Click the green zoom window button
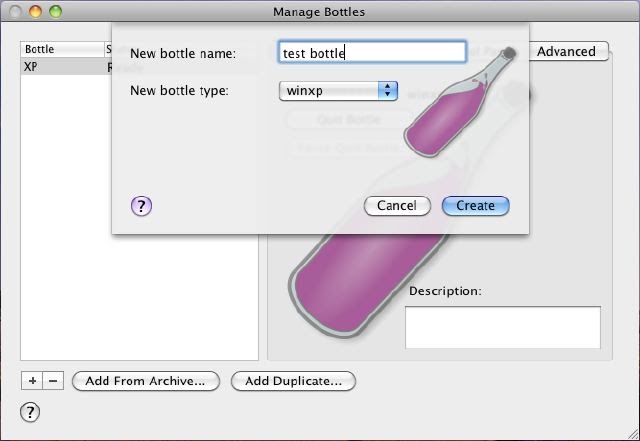640x441 pixels. (x=56, y=11)
